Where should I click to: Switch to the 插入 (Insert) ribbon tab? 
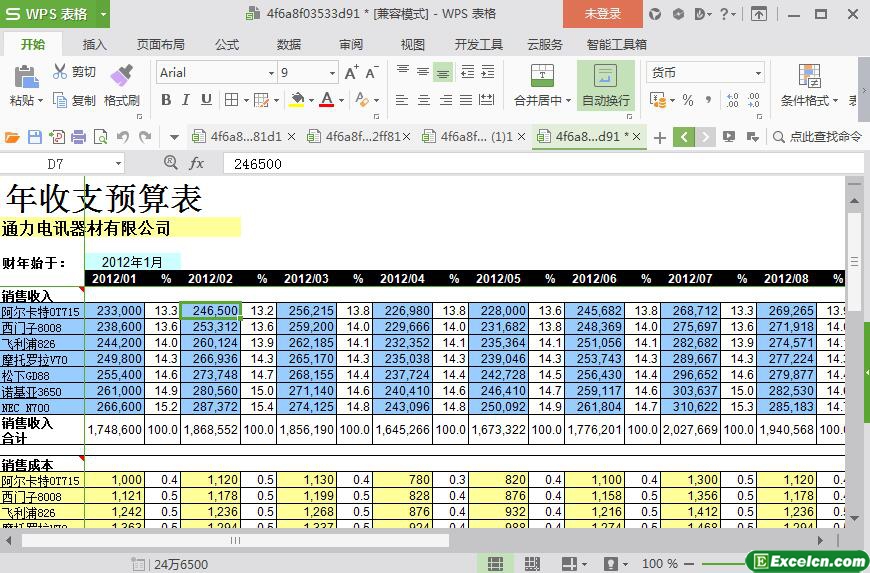tap(95, 44)
